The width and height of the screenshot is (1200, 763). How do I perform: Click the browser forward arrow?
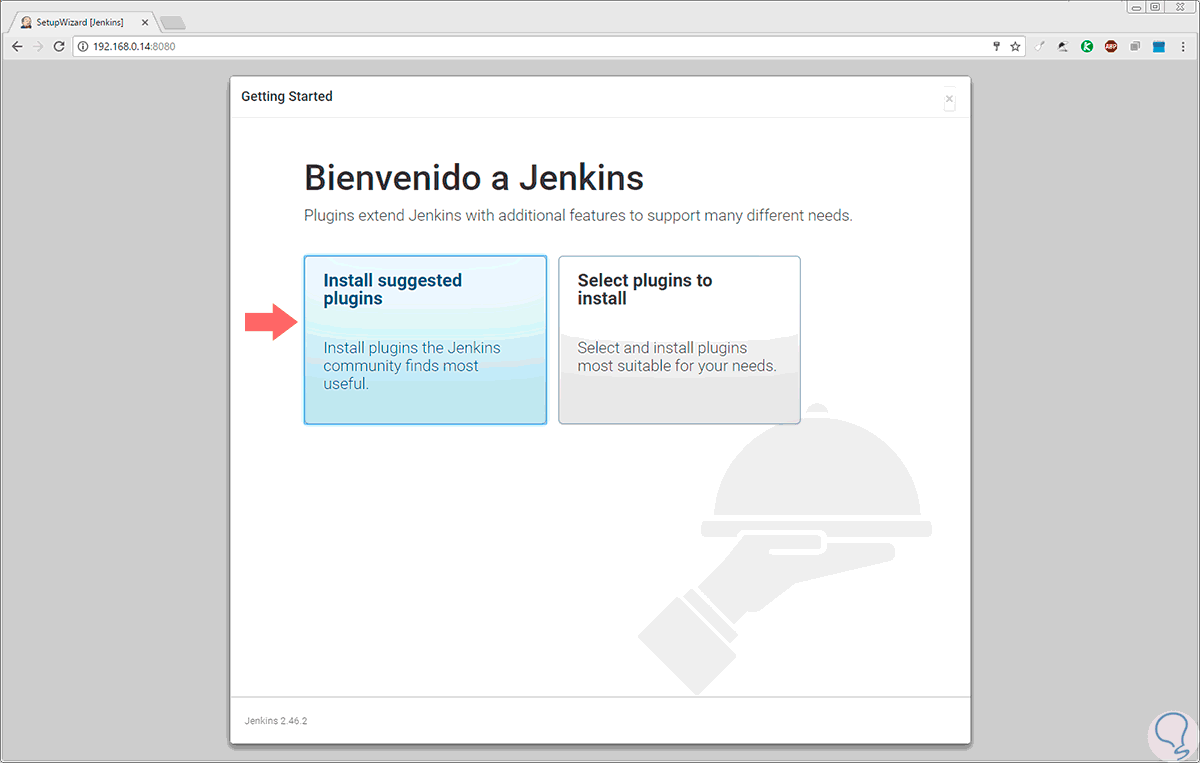coord(38,46)
